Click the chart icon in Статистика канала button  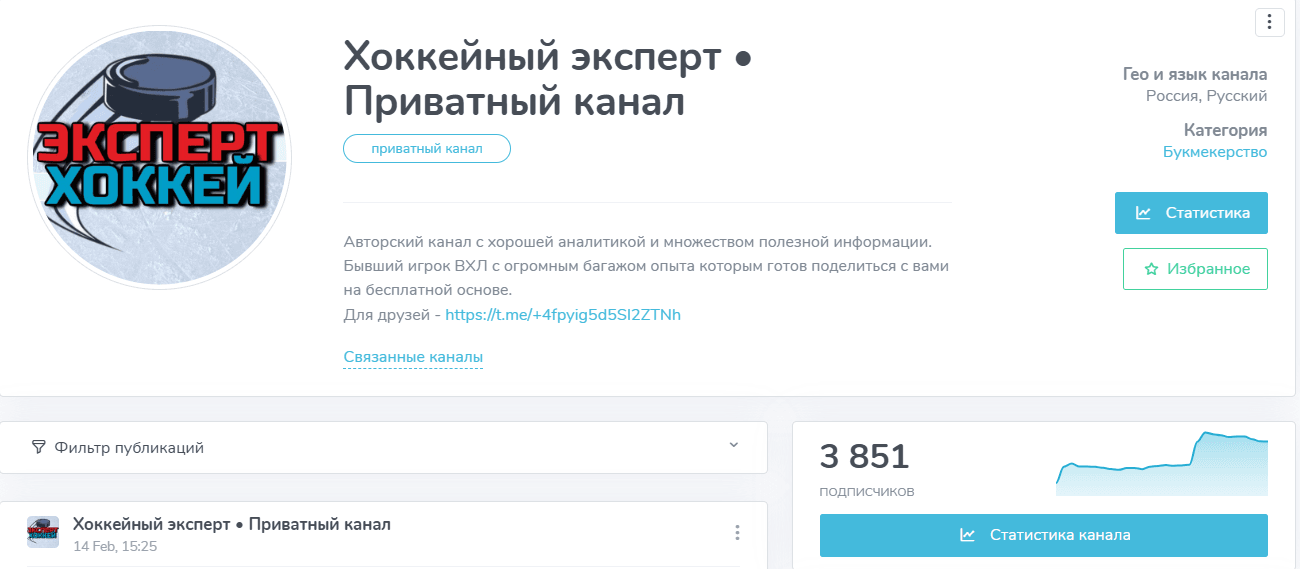pyautogui.click(x=967, y=535)
